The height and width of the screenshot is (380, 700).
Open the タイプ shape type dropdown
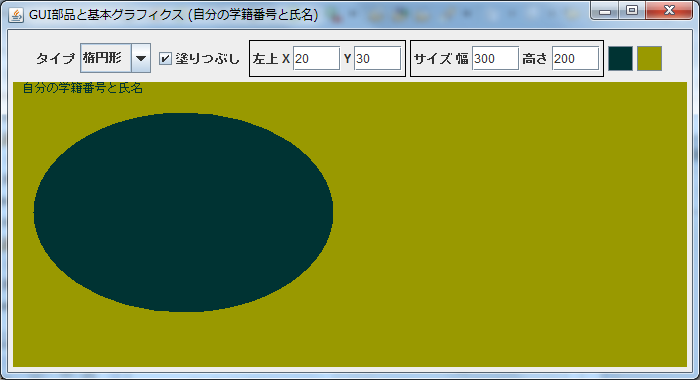(116, 58)
